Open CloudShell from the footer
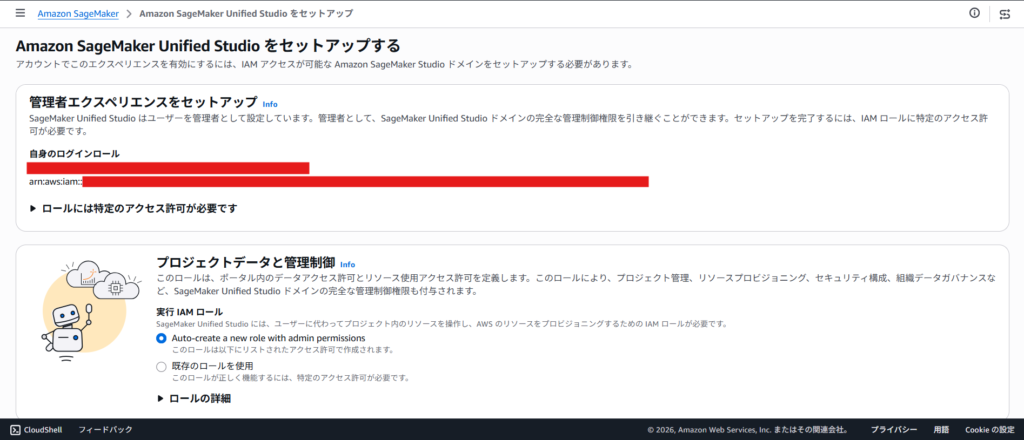Viewport: 1024px width, 440px height. (36, 430)
